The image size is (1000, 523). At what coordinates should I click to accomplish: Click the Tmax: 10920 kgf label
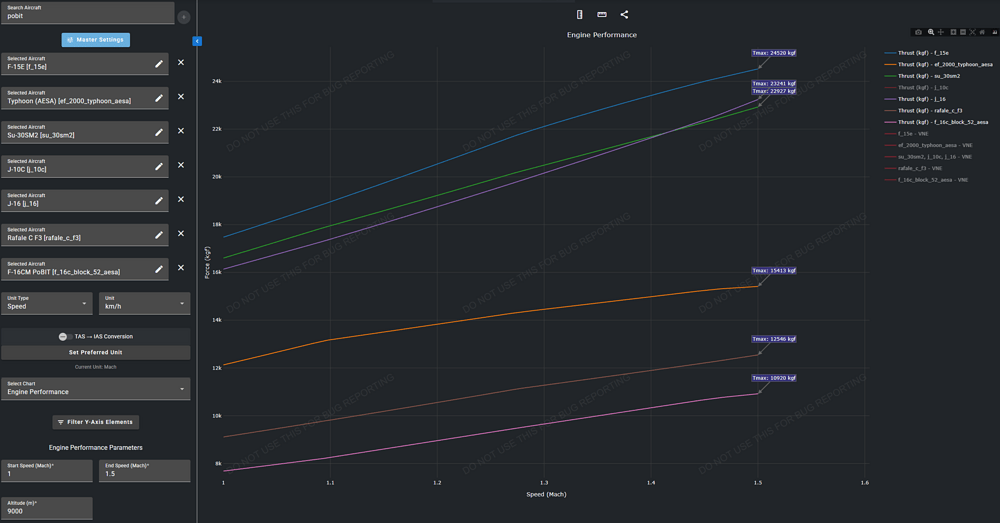click(x=774, y=378)
